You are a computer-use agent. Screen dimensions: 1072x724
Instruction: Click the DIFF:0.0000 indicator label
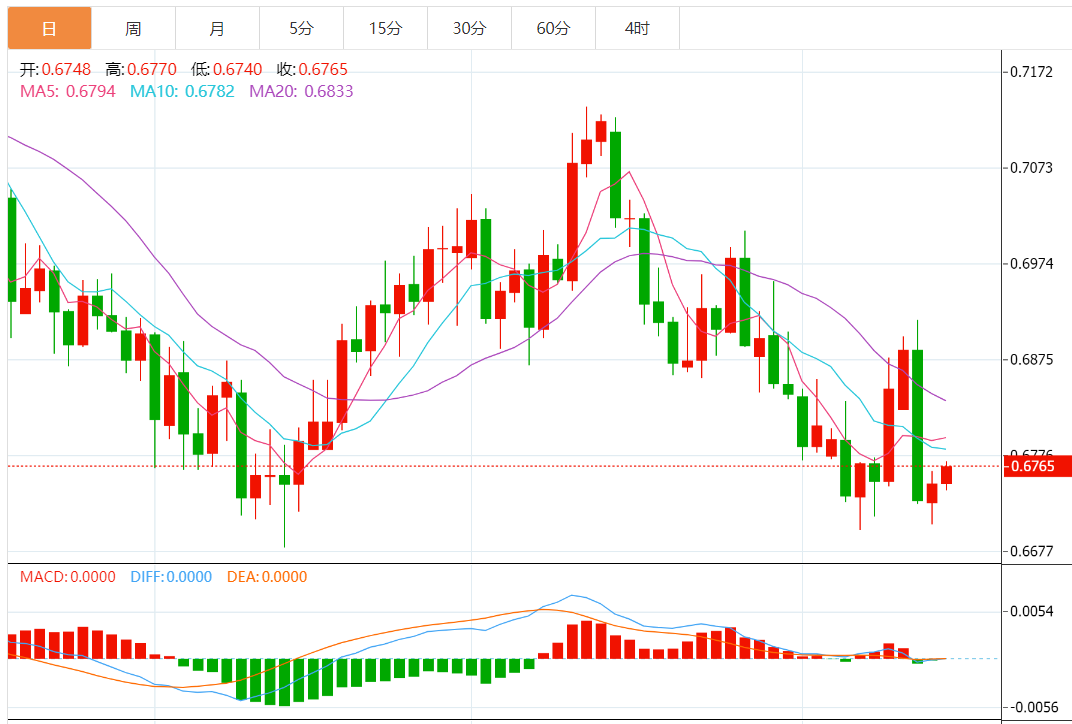[171, 577]
